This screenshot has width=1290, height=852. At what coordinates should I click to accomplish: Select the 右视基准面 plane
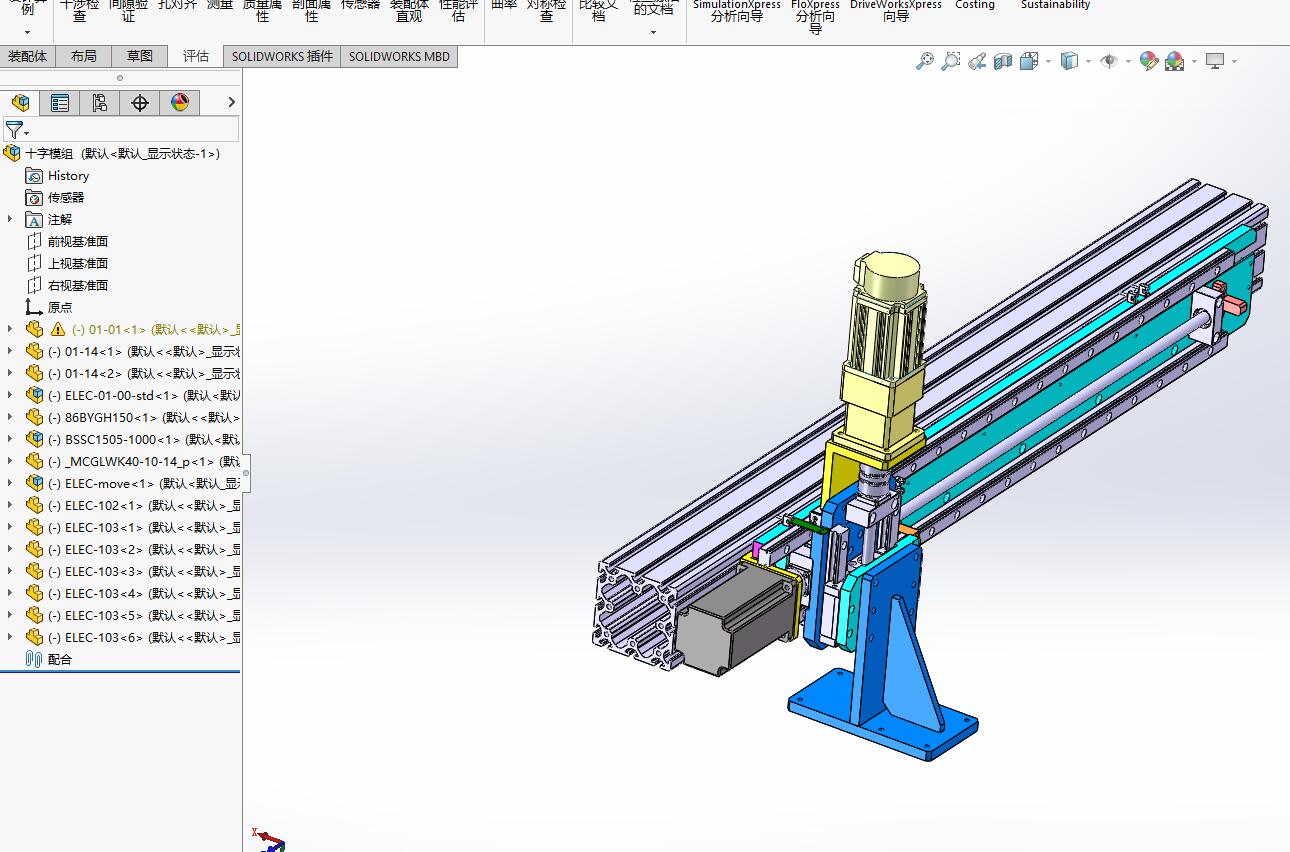pyautogui.click(x=78, y=285)
